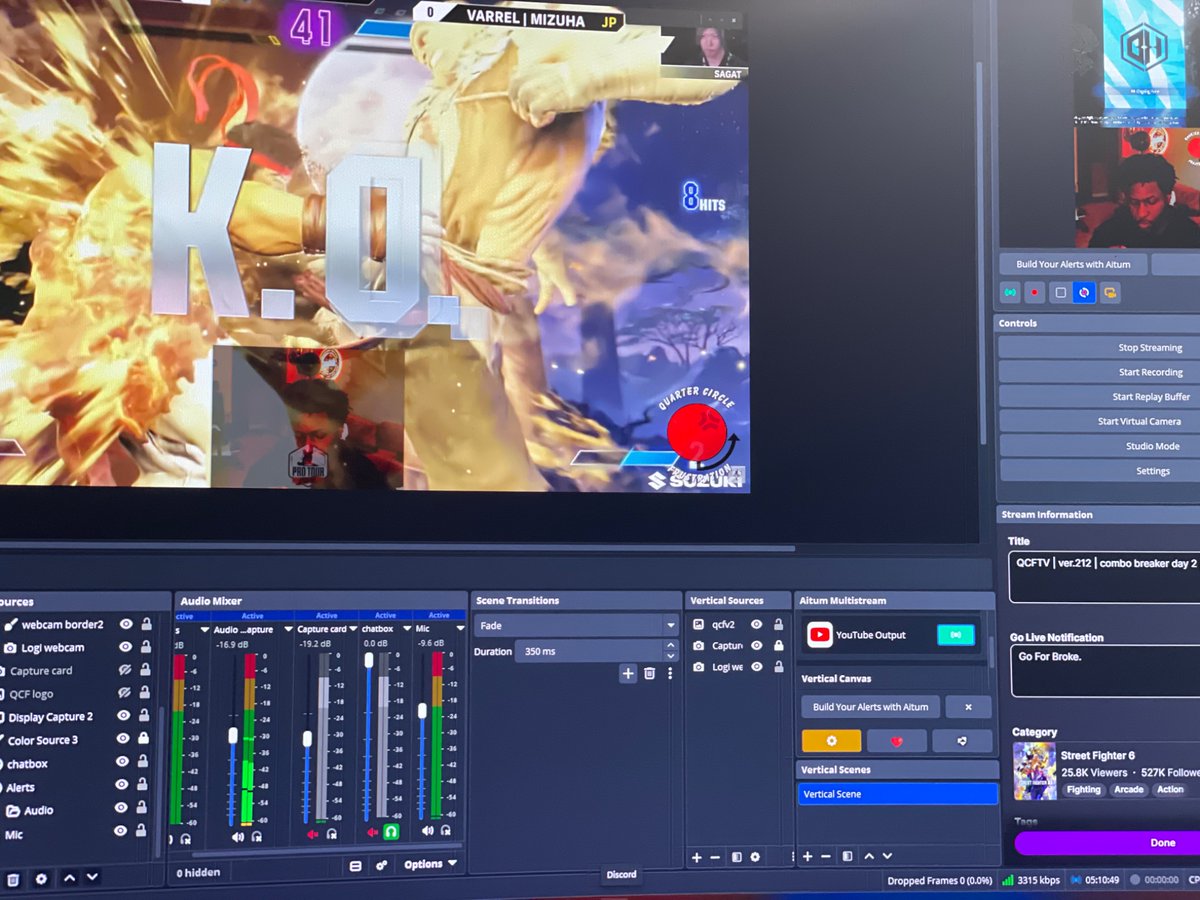Viewport: 1200px width, 900px height.
Task: Mute the Mic mixer channel
Action: [427, 830]
